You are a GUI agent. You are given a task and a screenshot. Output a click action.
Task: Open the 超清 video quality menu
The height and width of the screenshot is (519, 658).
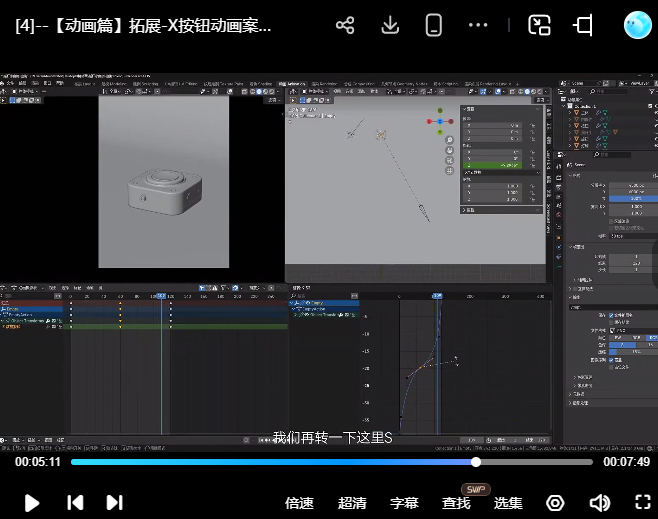352,503
